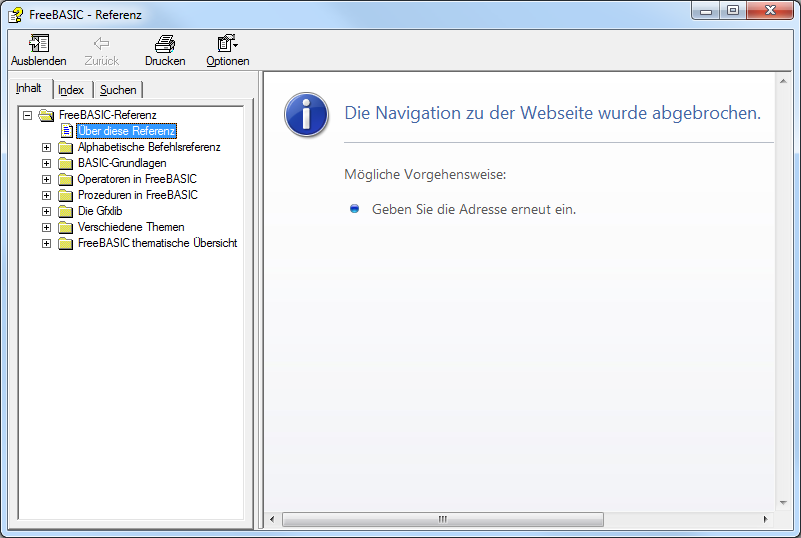Image resolution: width=801 pixels, height=538 pixels.
Task: Click the 'Mögliche Vorgehensweise:' text
Action: 425,174
